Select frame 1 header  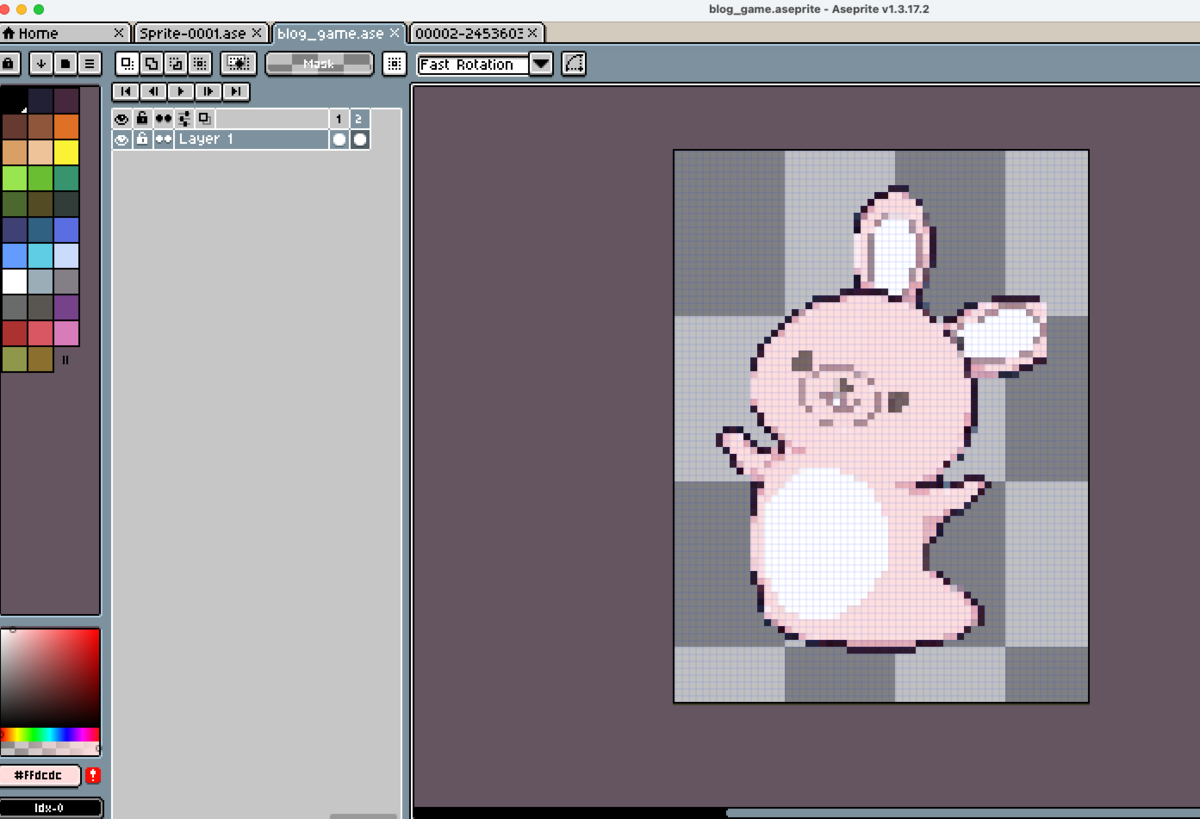coord(339,119)
